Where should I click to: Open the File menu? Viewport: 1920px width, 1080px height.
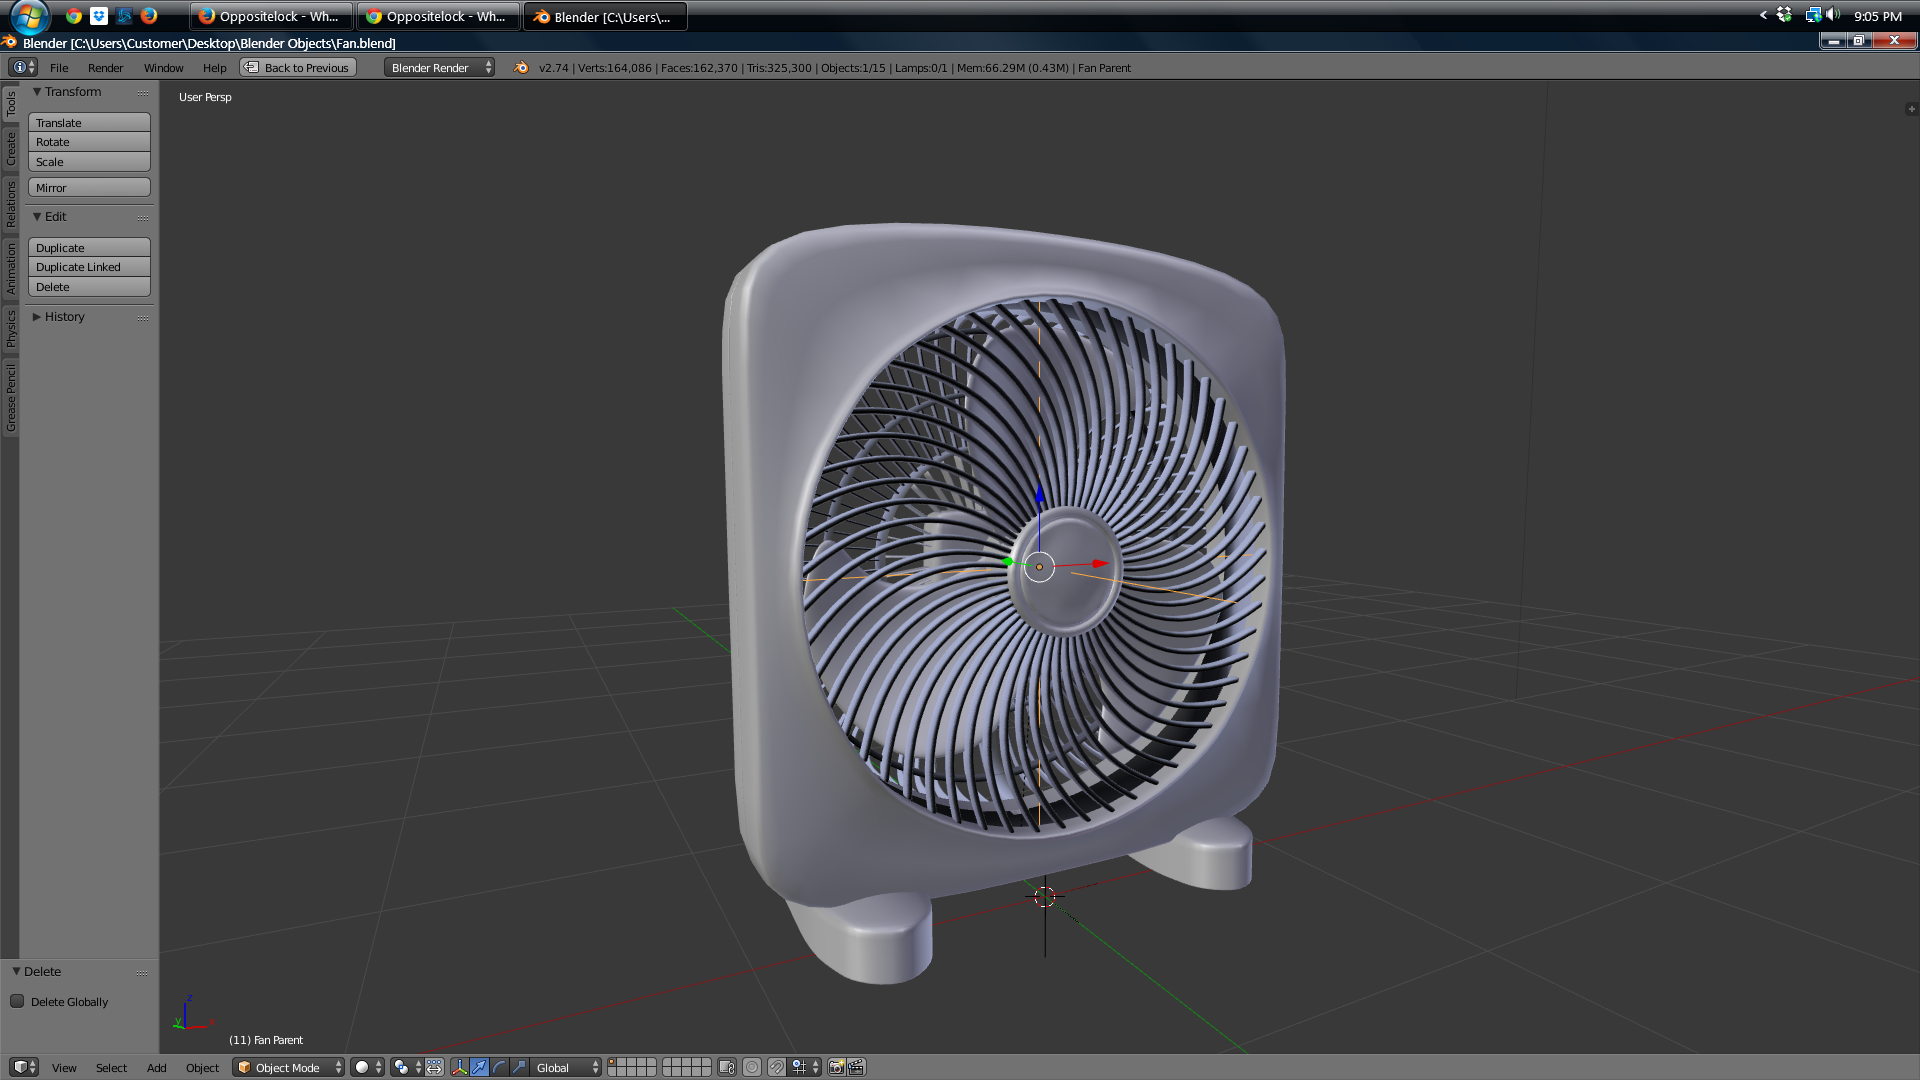pos(59,67)
